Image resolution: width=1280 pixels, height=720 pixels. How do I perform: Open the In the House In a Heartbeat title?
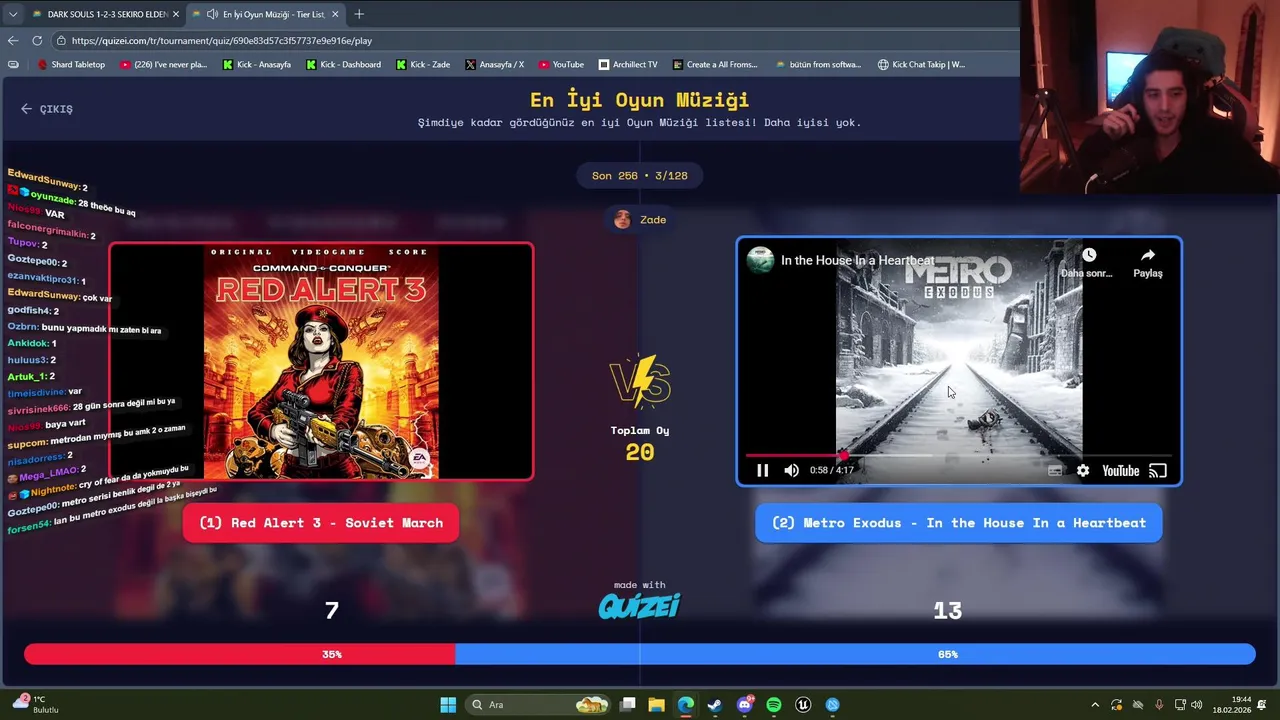click(857, 260)
